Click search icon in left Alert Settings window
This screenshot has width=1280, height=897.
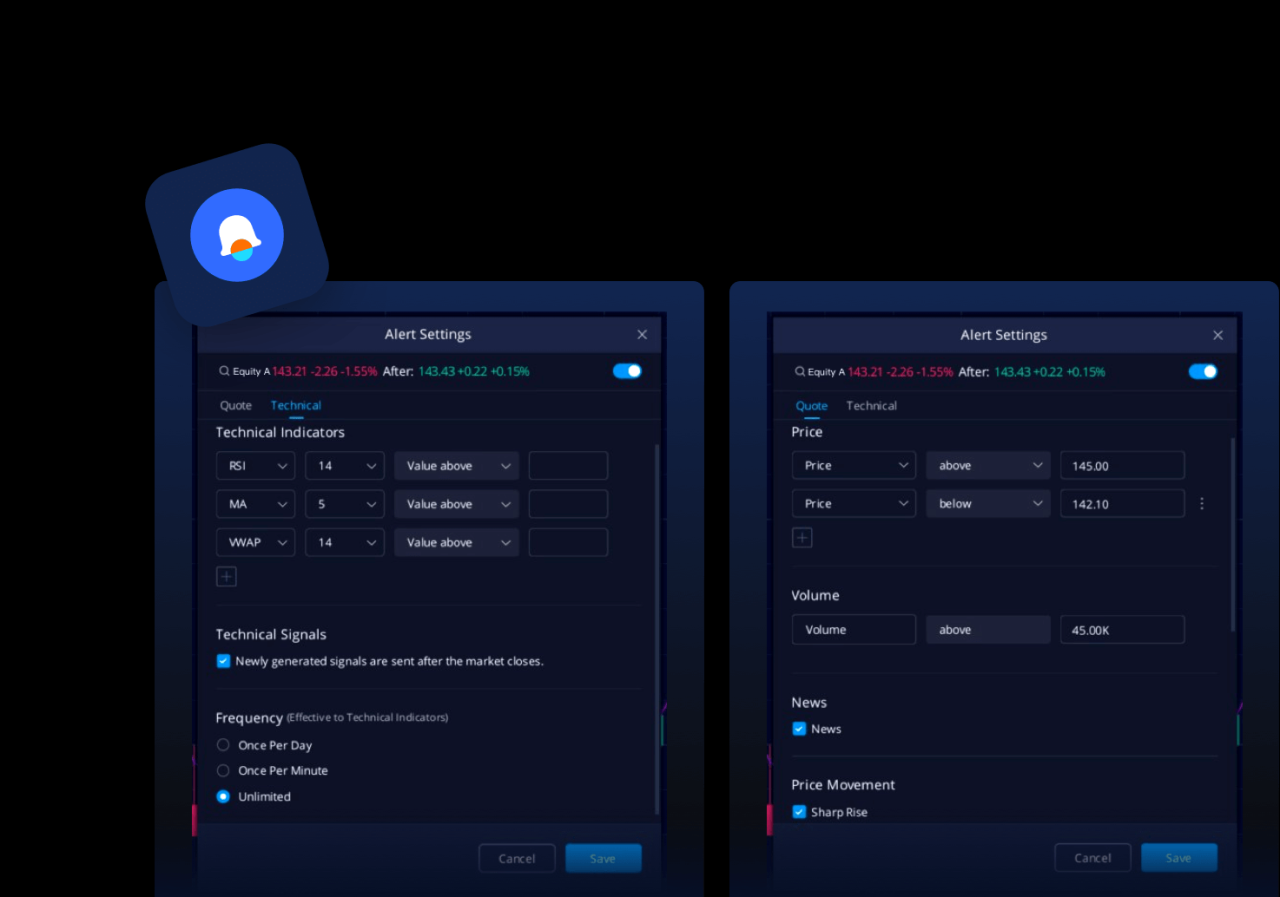(224, 371)
